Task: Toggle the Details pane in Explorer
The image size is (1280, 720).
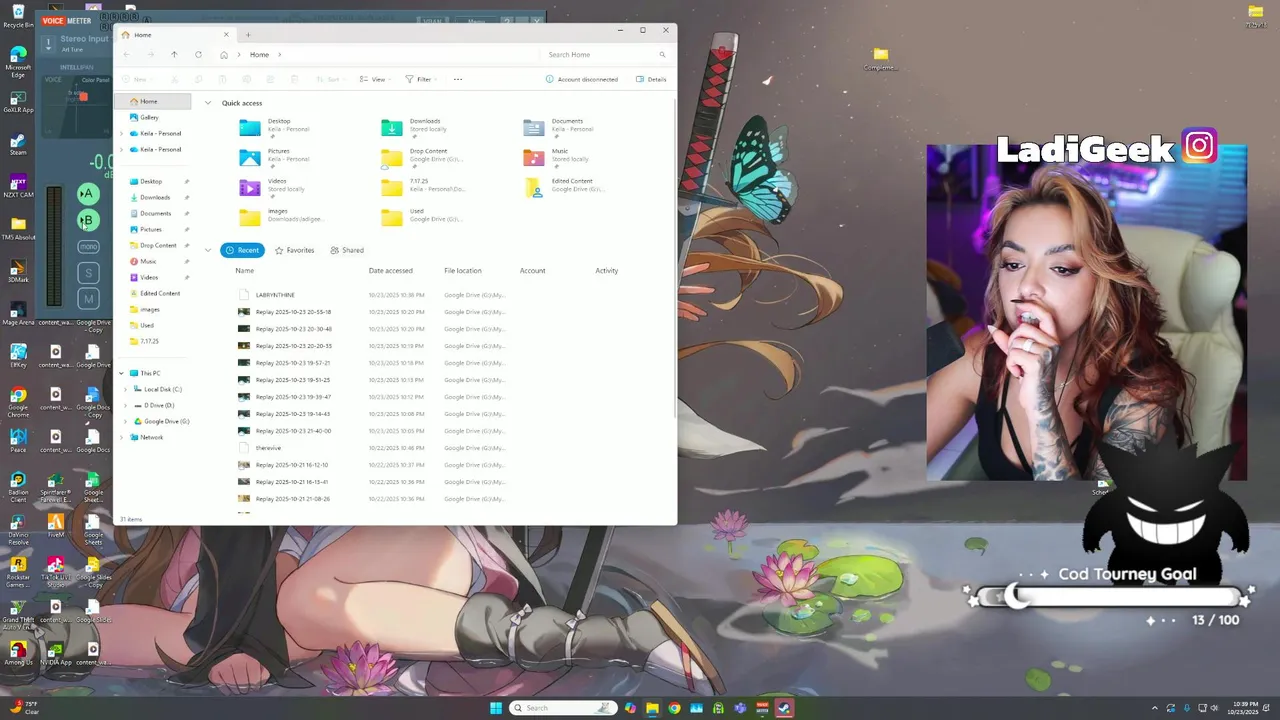Action: click(x=651, y=79)
